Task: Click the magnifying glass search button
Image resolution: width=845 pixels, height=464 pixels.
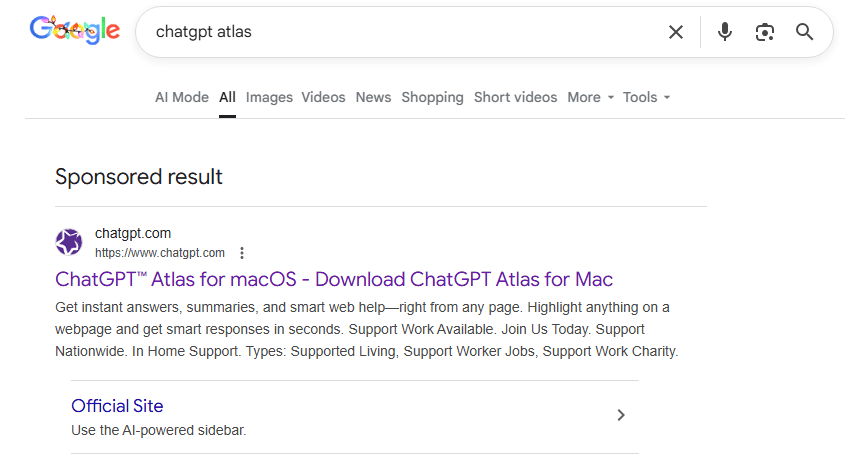Action: point(805,32)
